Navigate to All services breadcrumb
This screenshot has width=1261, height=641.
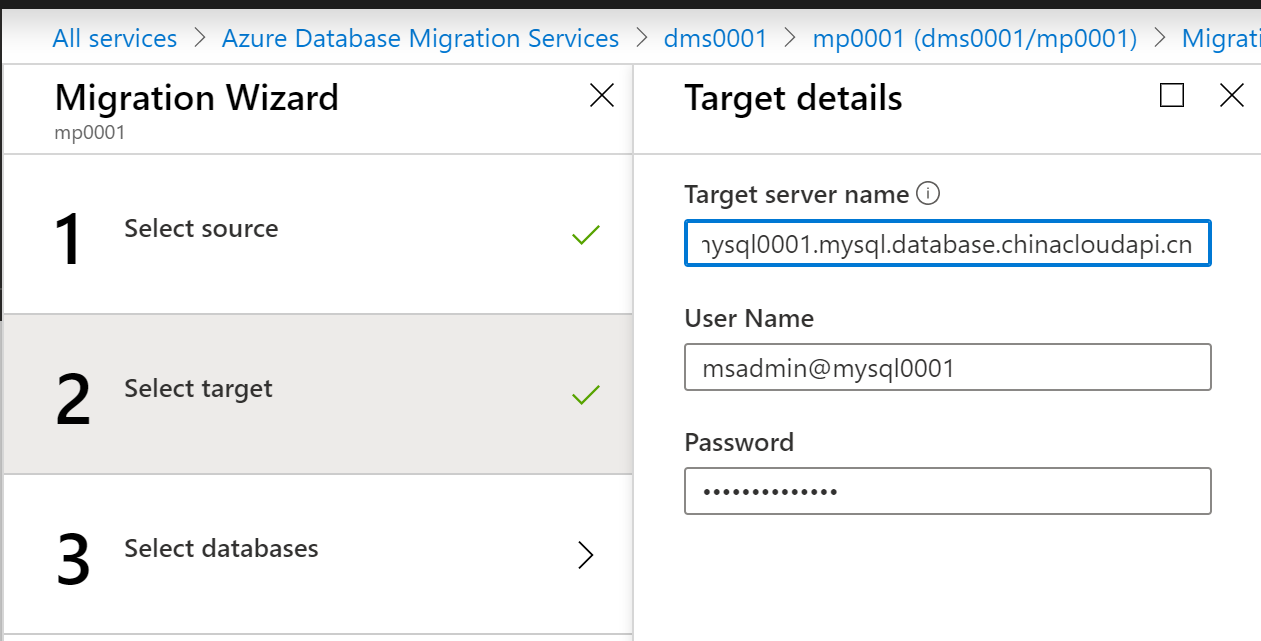(x=114, y=39)
